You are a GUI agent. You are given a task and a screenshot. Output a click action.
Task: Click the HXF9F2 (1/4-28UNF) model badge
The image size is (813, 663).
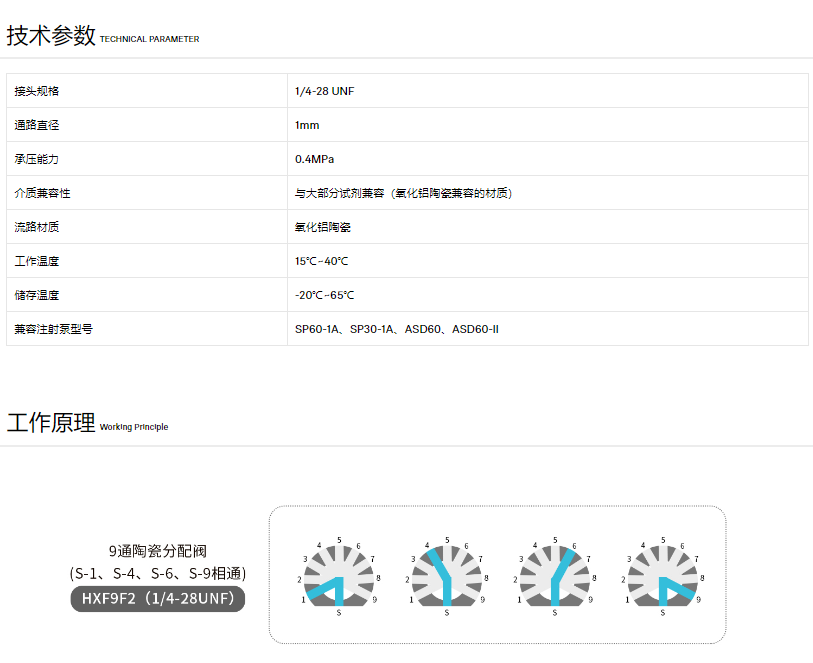pos(157,599)
